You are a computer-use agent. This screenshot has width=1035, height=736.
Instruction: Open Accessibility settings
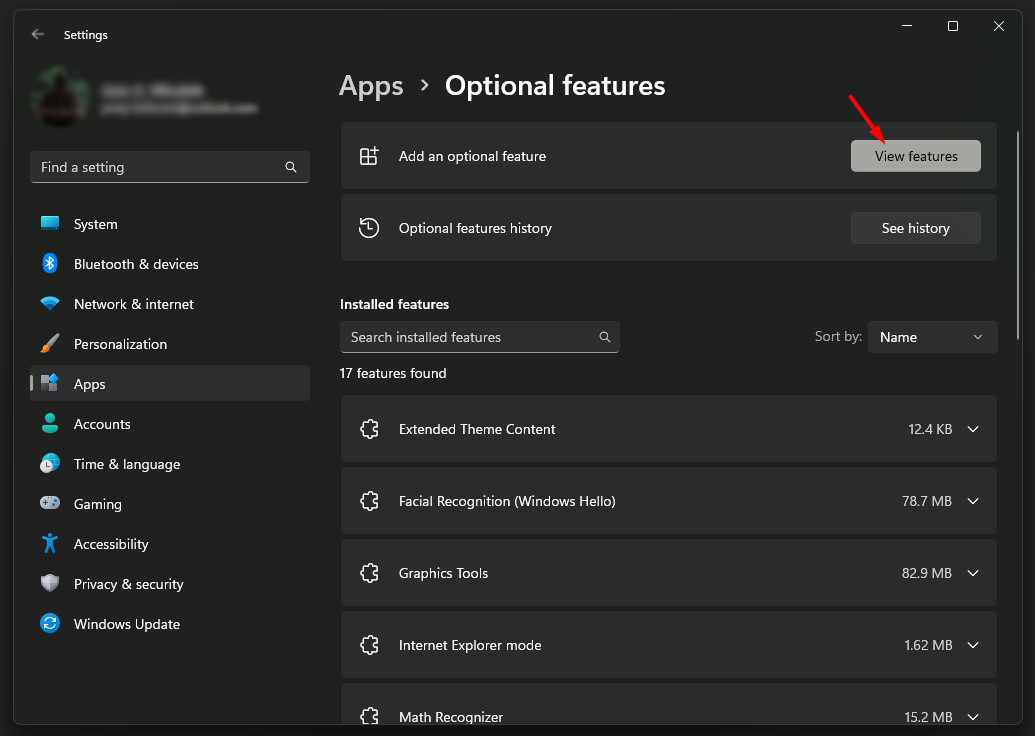[170, 544]
